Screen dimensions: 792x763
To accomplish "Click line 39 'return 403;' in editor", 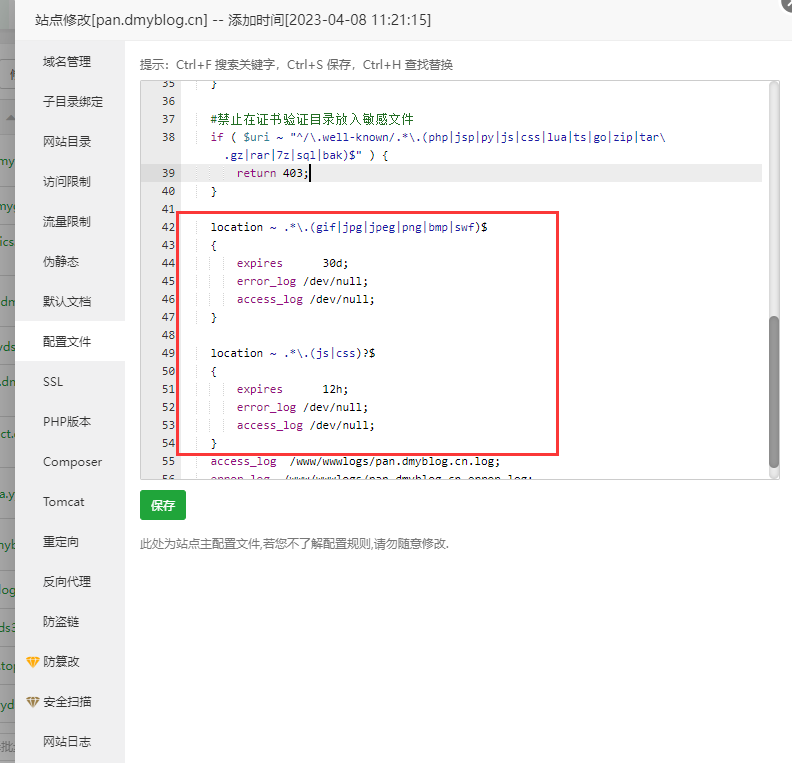I will pyautogui.click(x=272, y=173).
